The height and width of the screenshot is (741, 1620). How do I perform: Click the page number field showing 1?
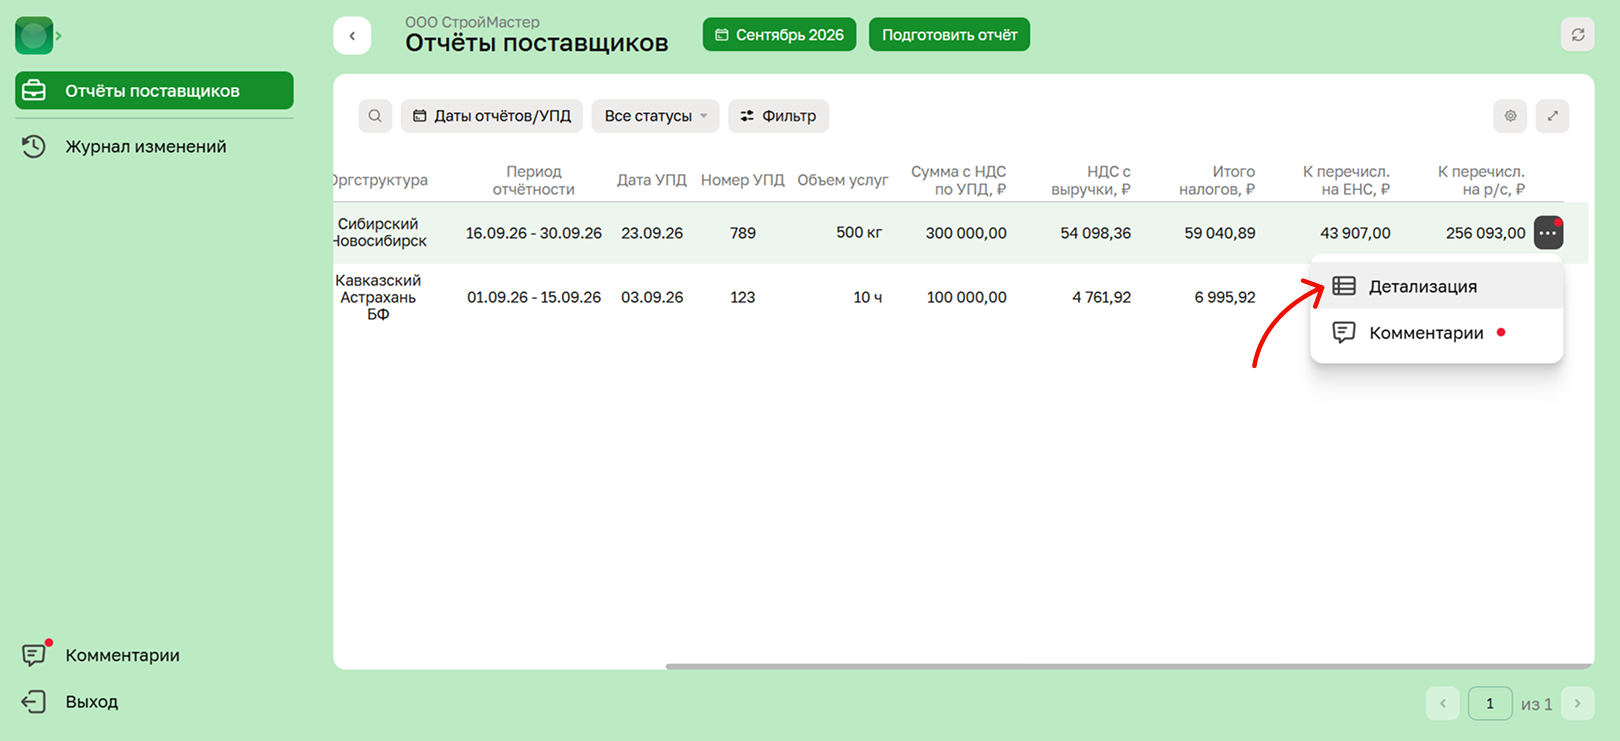1490,703
